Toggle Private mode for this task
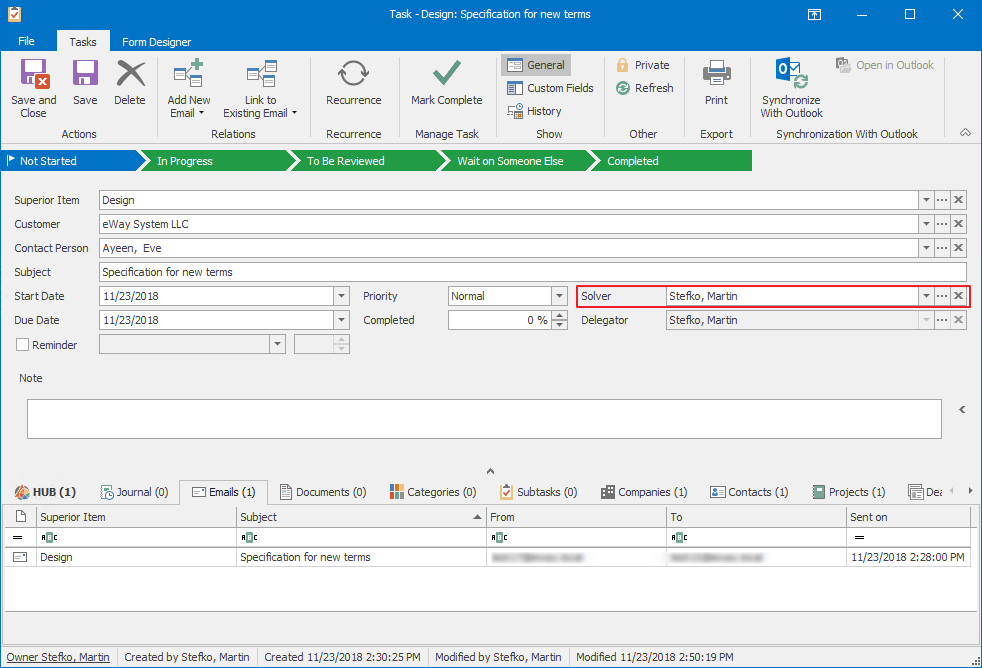 pyautogui.click(x=643, y=65)
